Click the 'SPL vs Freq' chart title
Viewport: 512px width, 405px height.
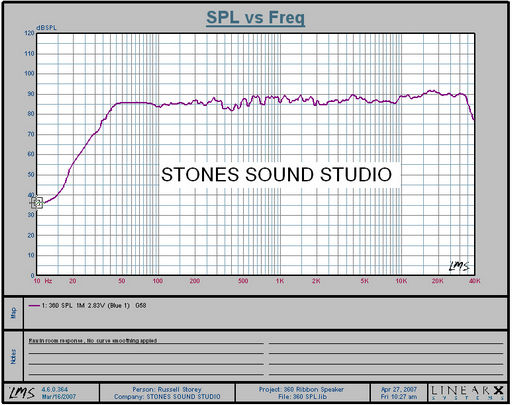point(255,17)
